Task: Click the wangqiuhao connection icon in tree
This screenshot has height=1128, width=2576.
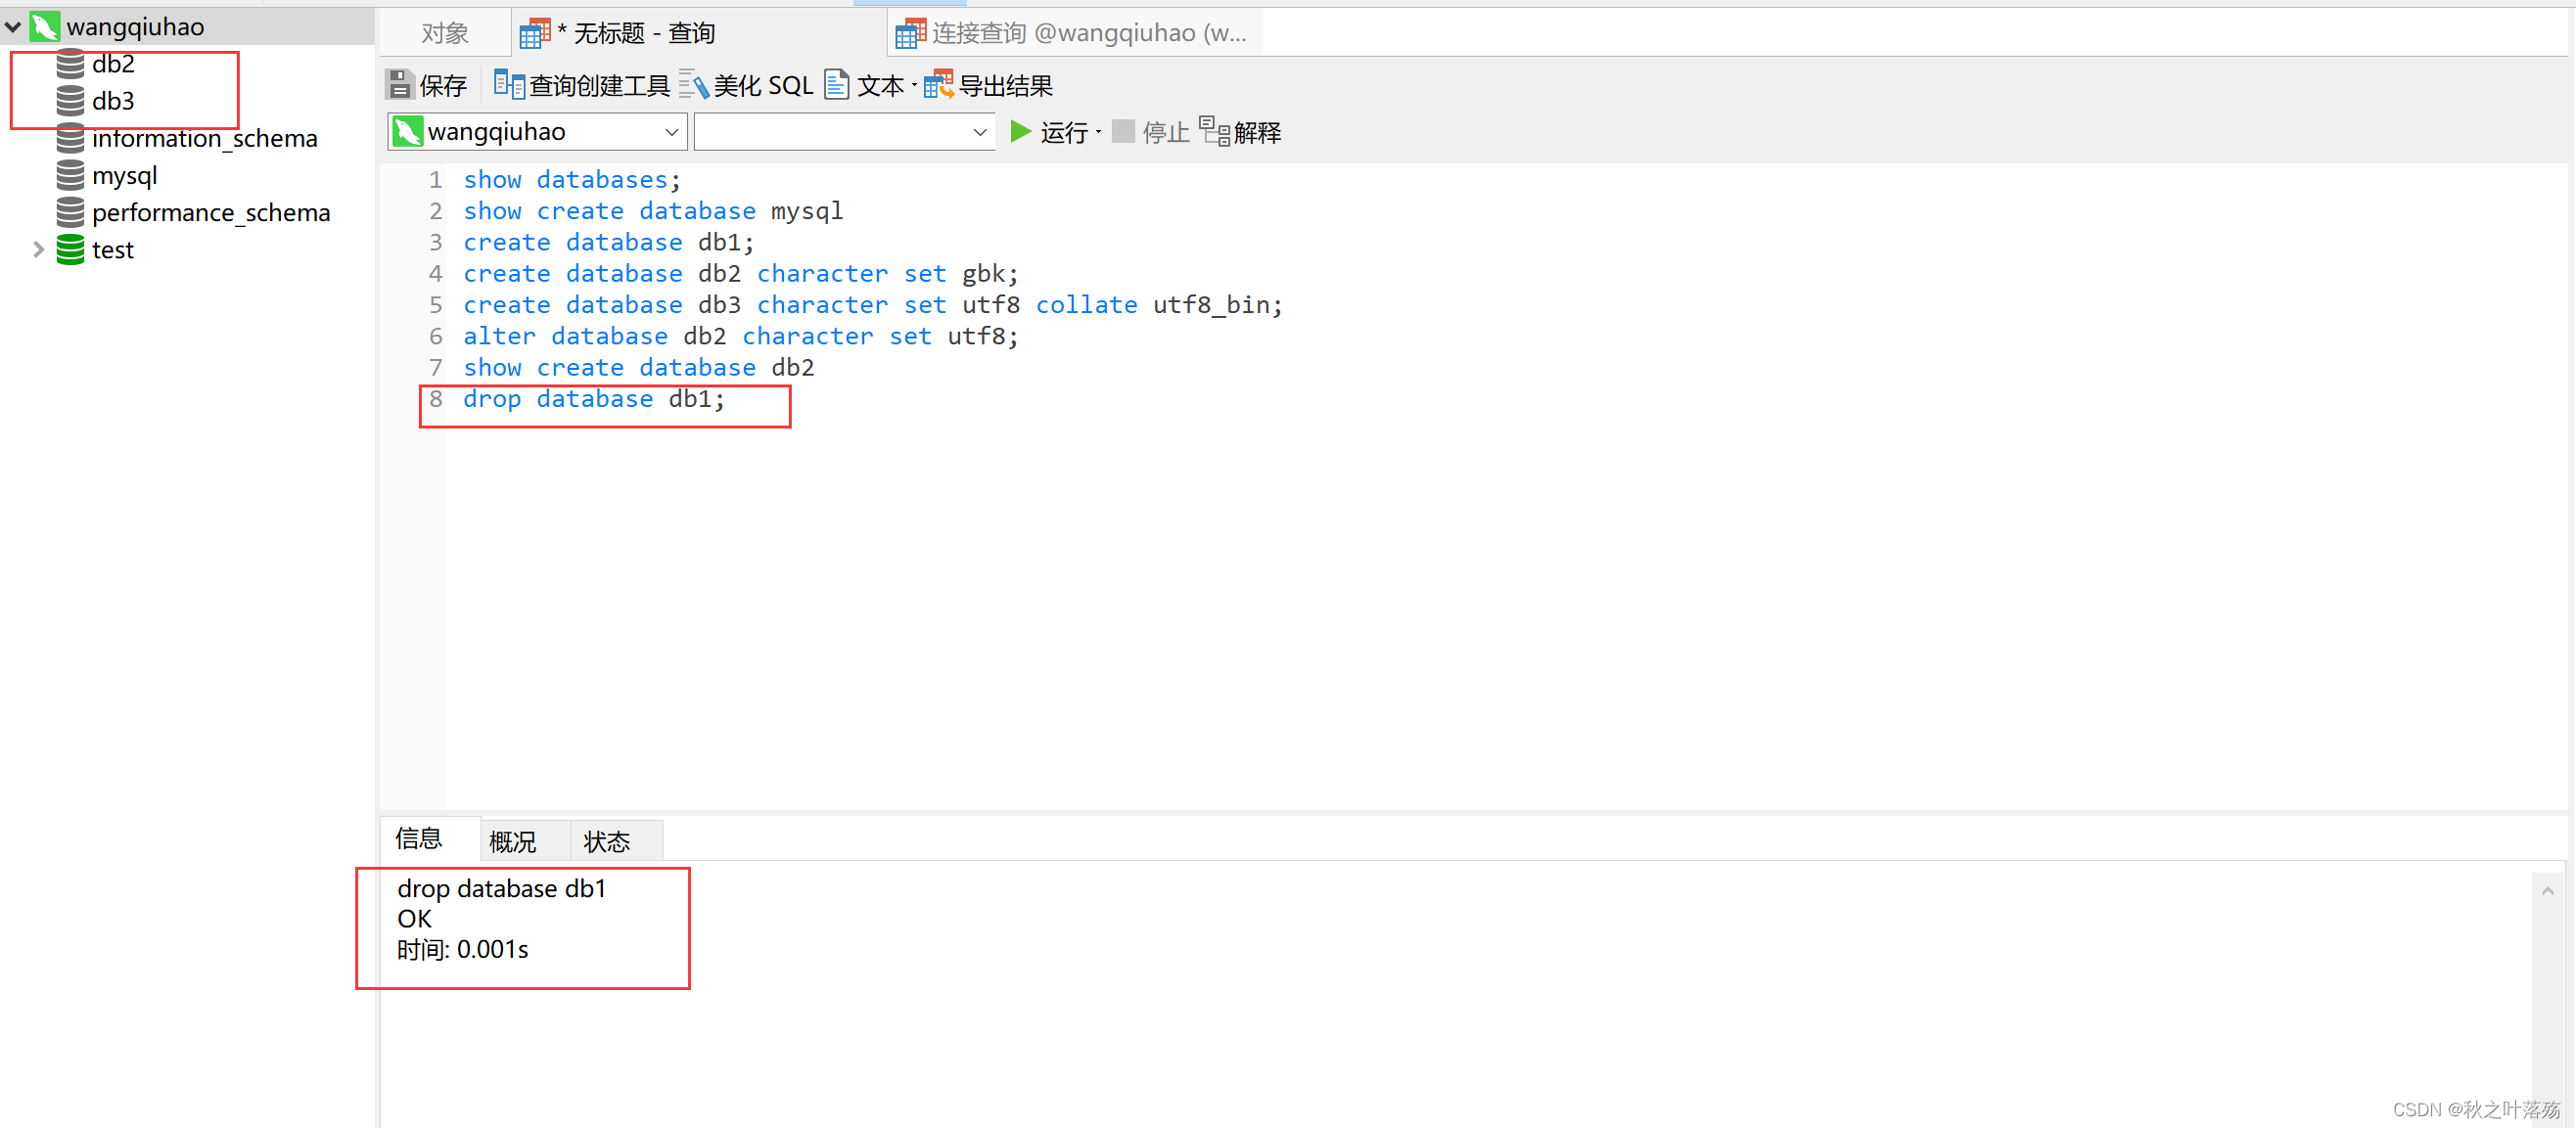Action: point(44,26)
